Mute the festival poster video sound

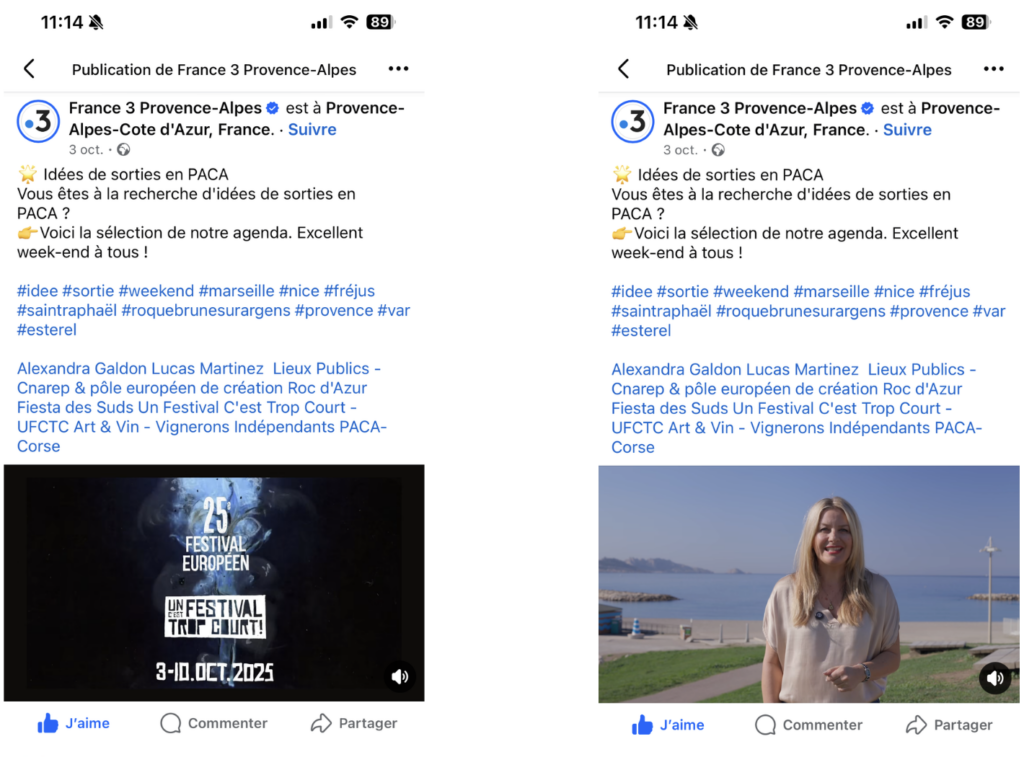(x=400, y=677)
